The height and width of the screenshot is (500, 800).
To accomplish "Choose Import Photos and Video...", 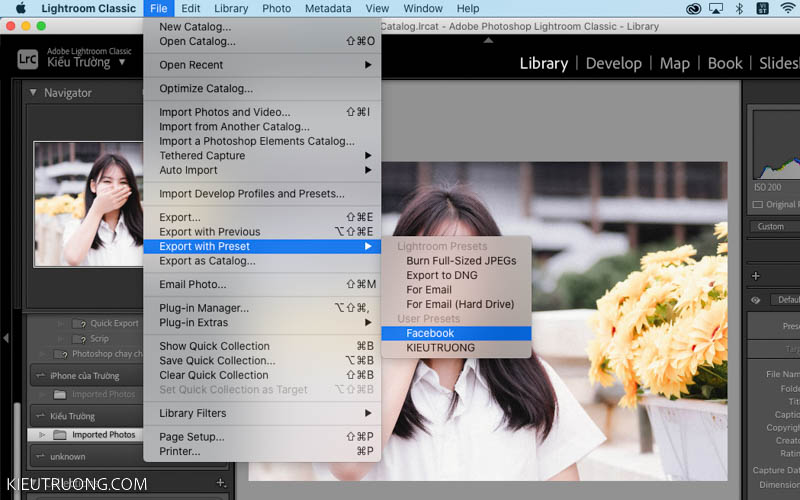I will coord(262,112).
